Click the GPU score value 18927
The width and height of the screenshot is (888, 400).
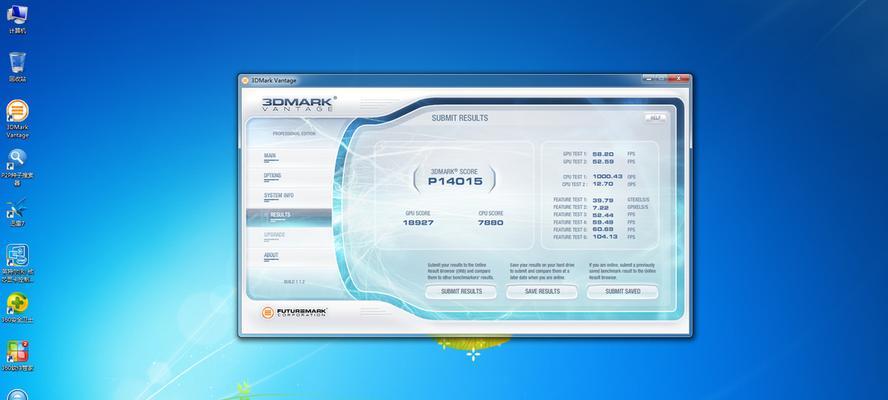point(418,223)
